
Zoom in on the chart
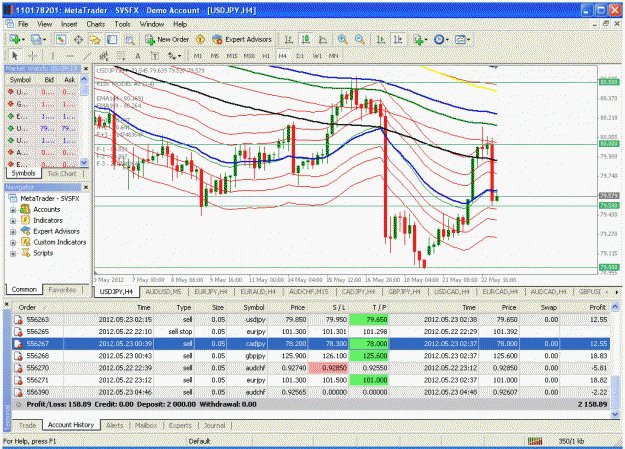click(x=342, y=39)
